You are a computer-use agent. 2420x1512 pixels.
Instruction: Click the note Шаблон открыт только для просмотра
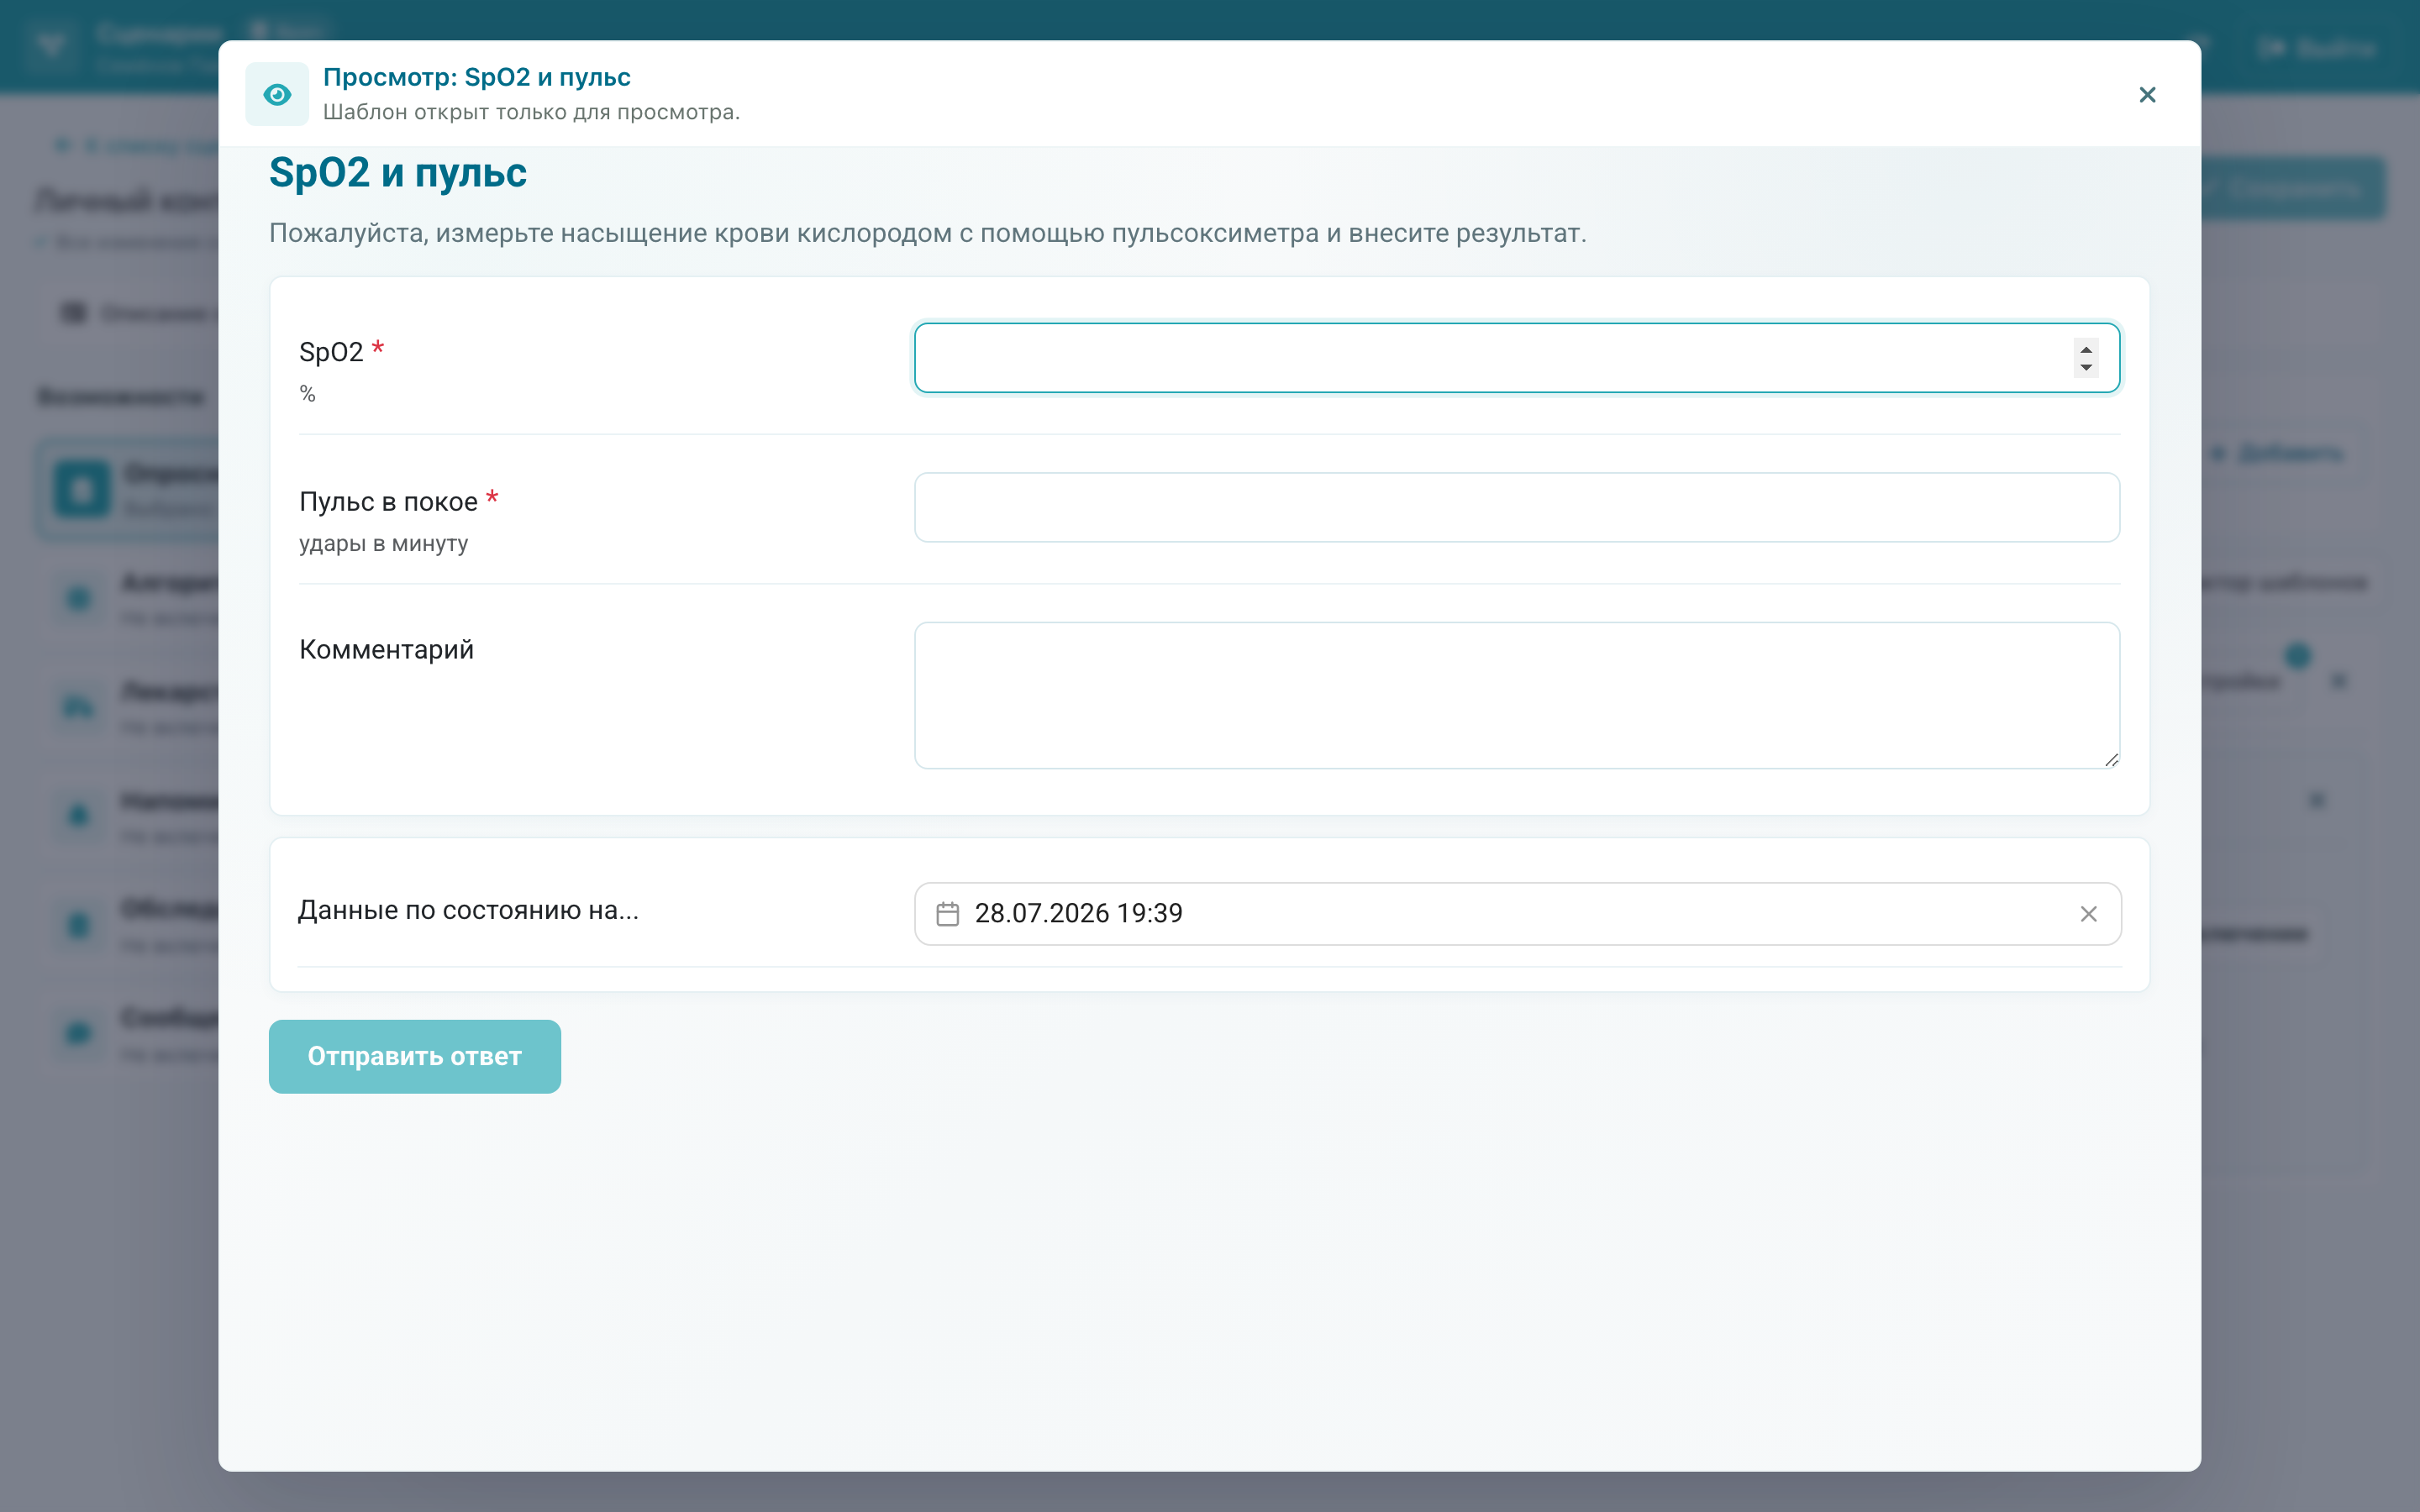pos(531,112)
